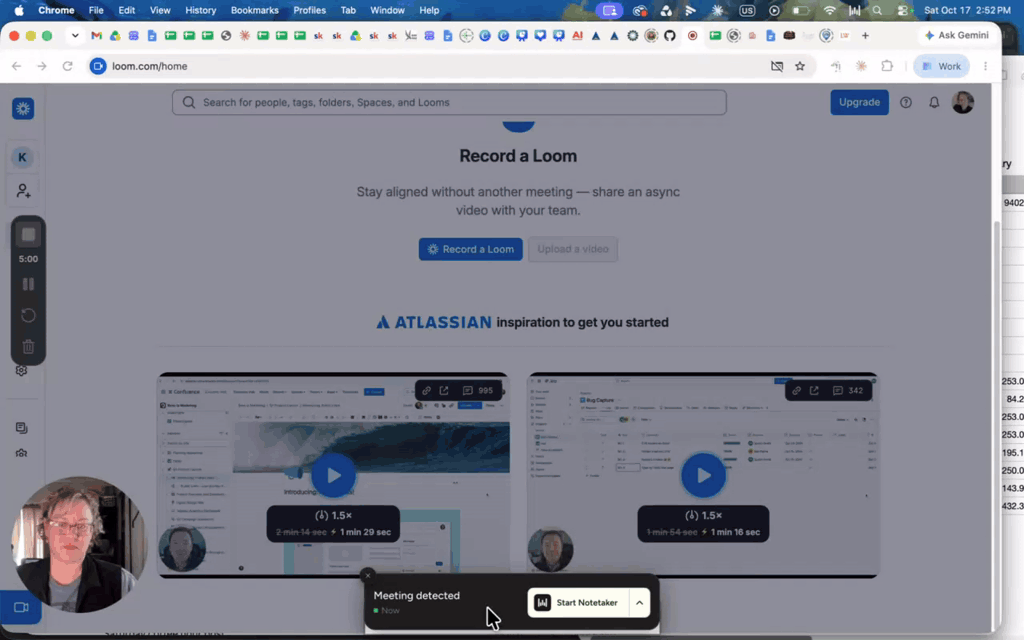This screenshot has height=640, width=1024.
Task: Stop the Loom recording
Action: pyautogui.click(x=28, y=234)
